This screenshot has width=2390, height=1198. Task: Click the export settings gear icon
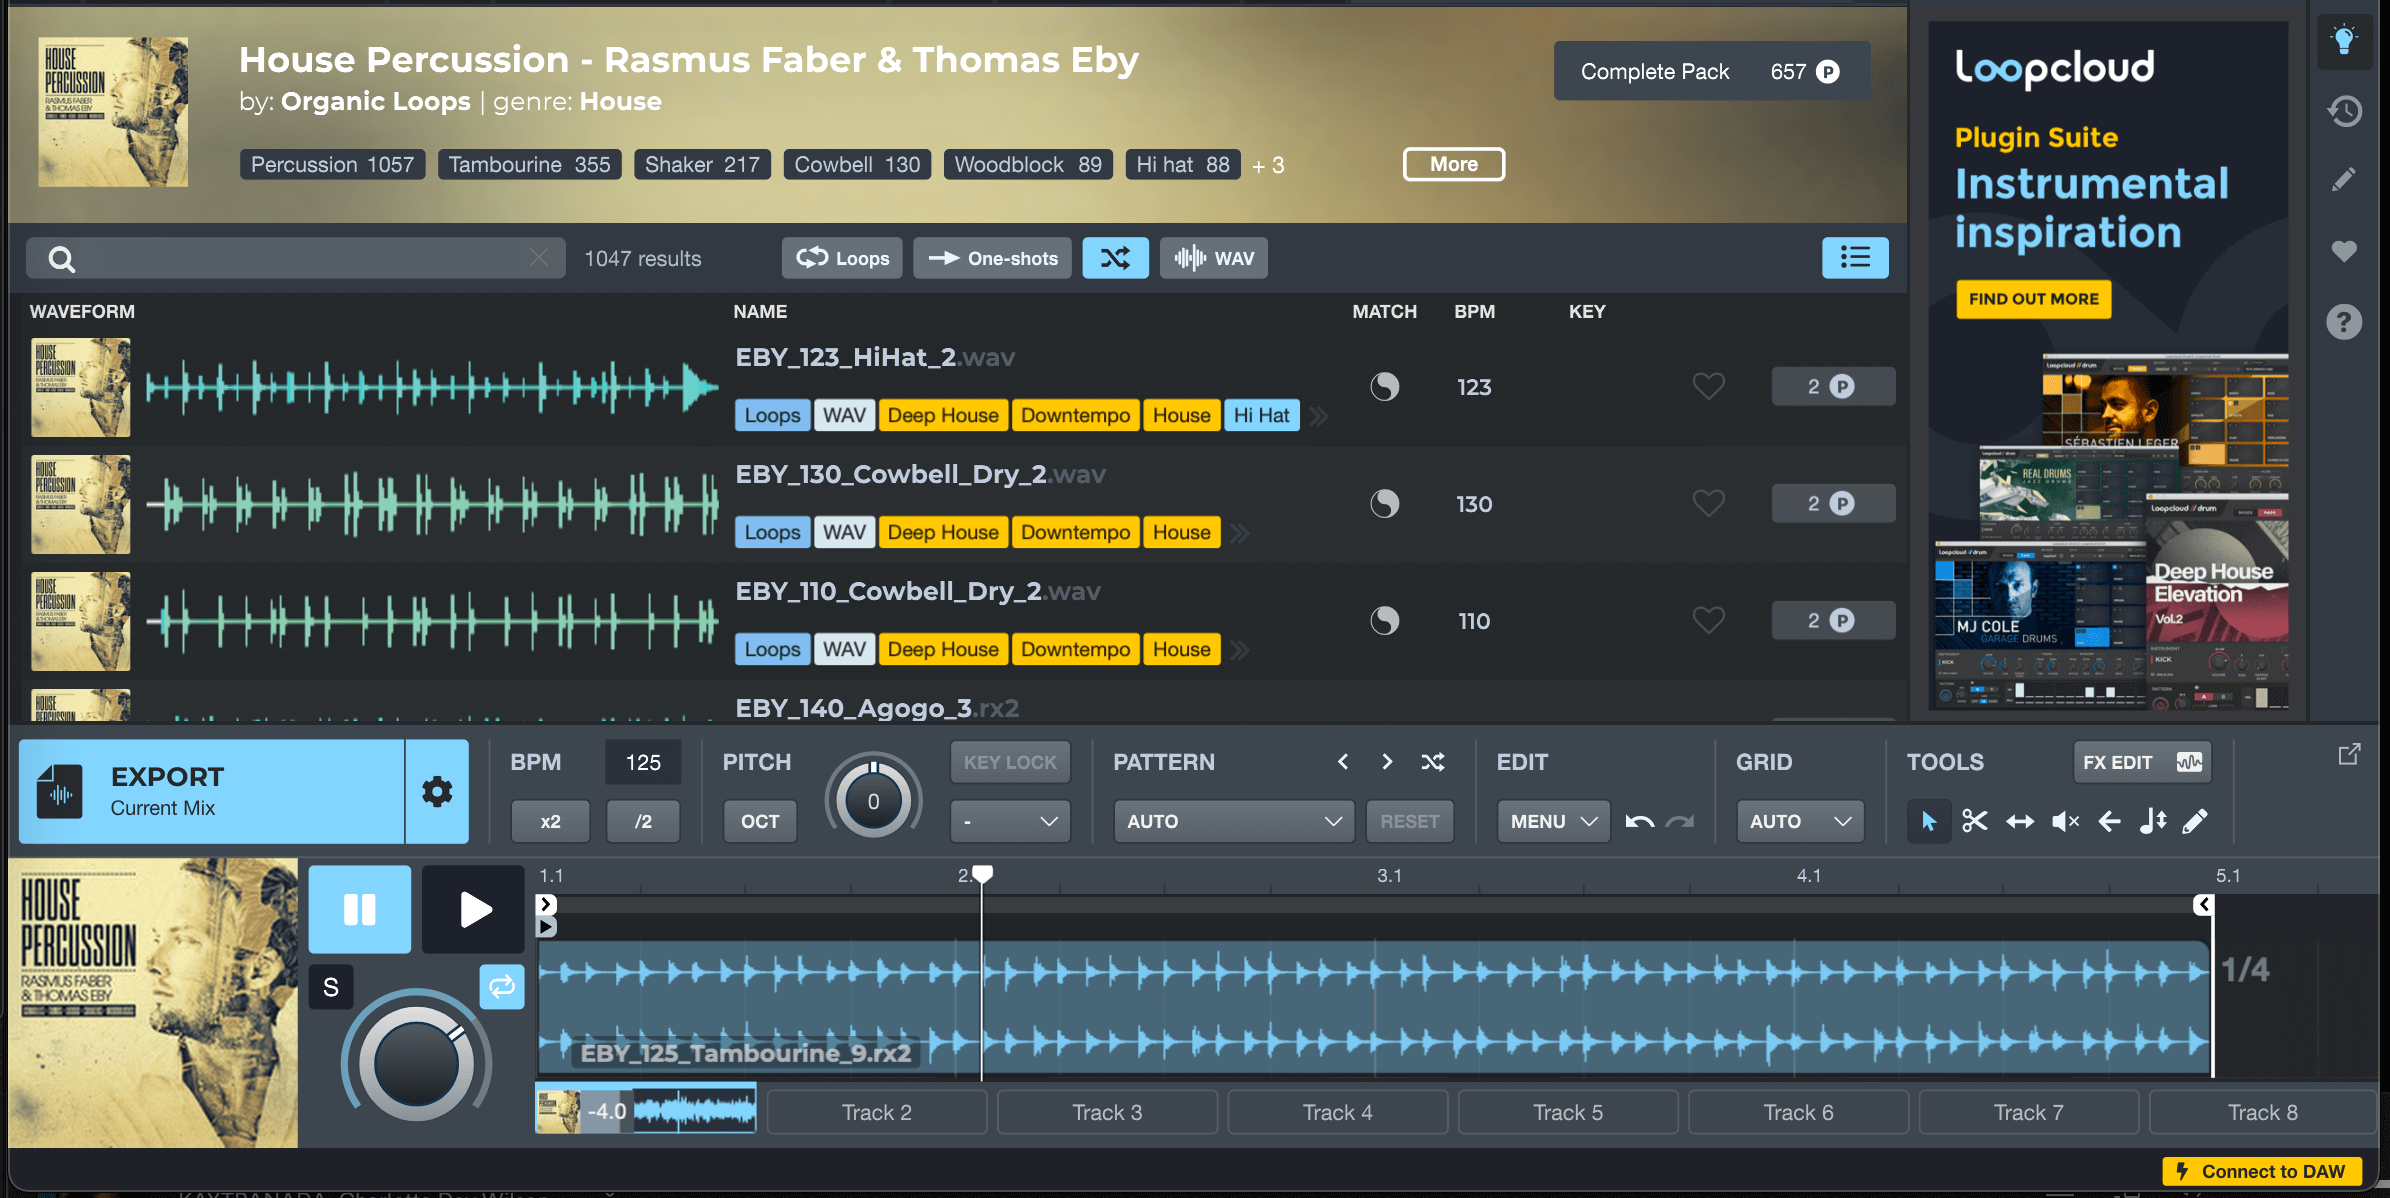click(437, 792)
